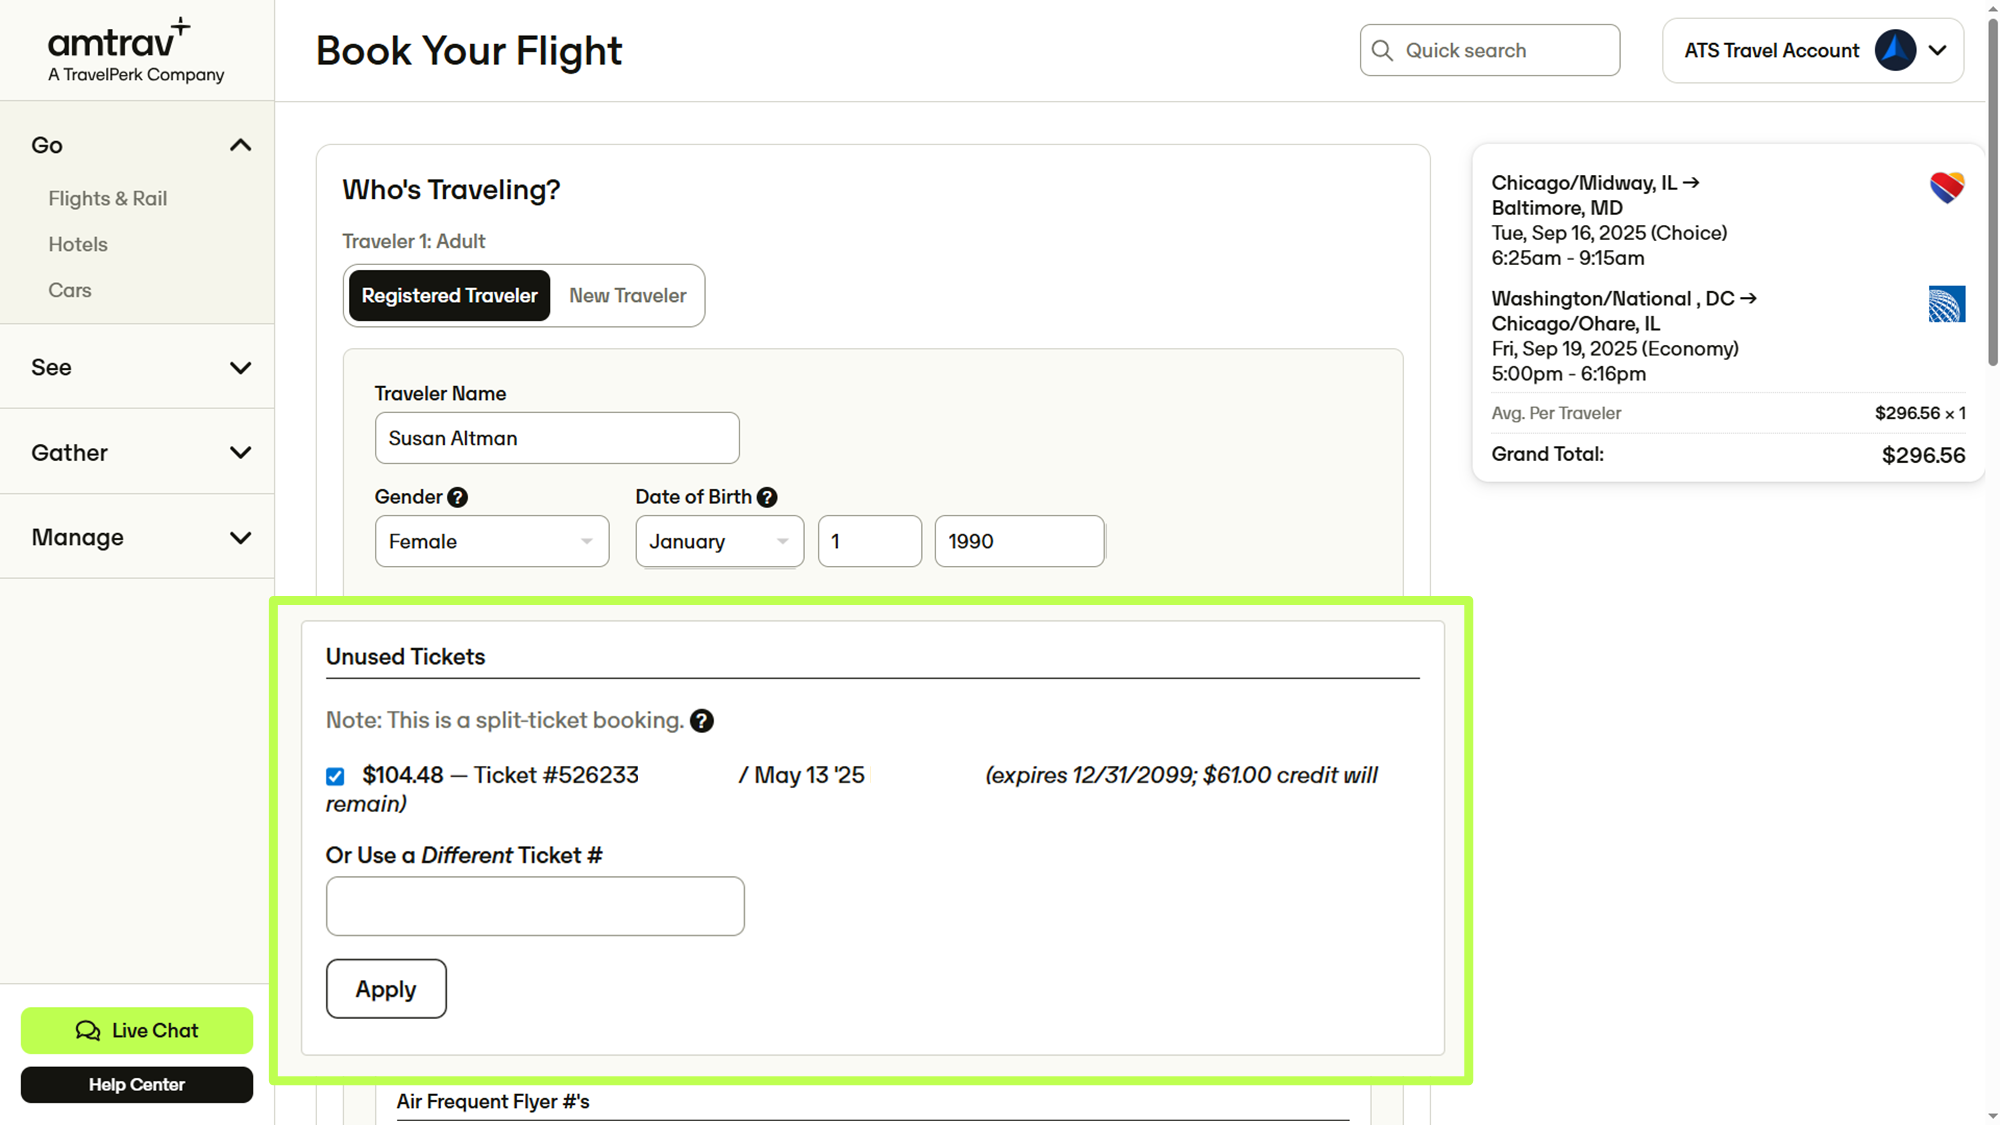This screenshot has height=1125, width=2000.
Task: Click the Air Frequent Flyer #'s heading
Action: tap(493, 1101)
